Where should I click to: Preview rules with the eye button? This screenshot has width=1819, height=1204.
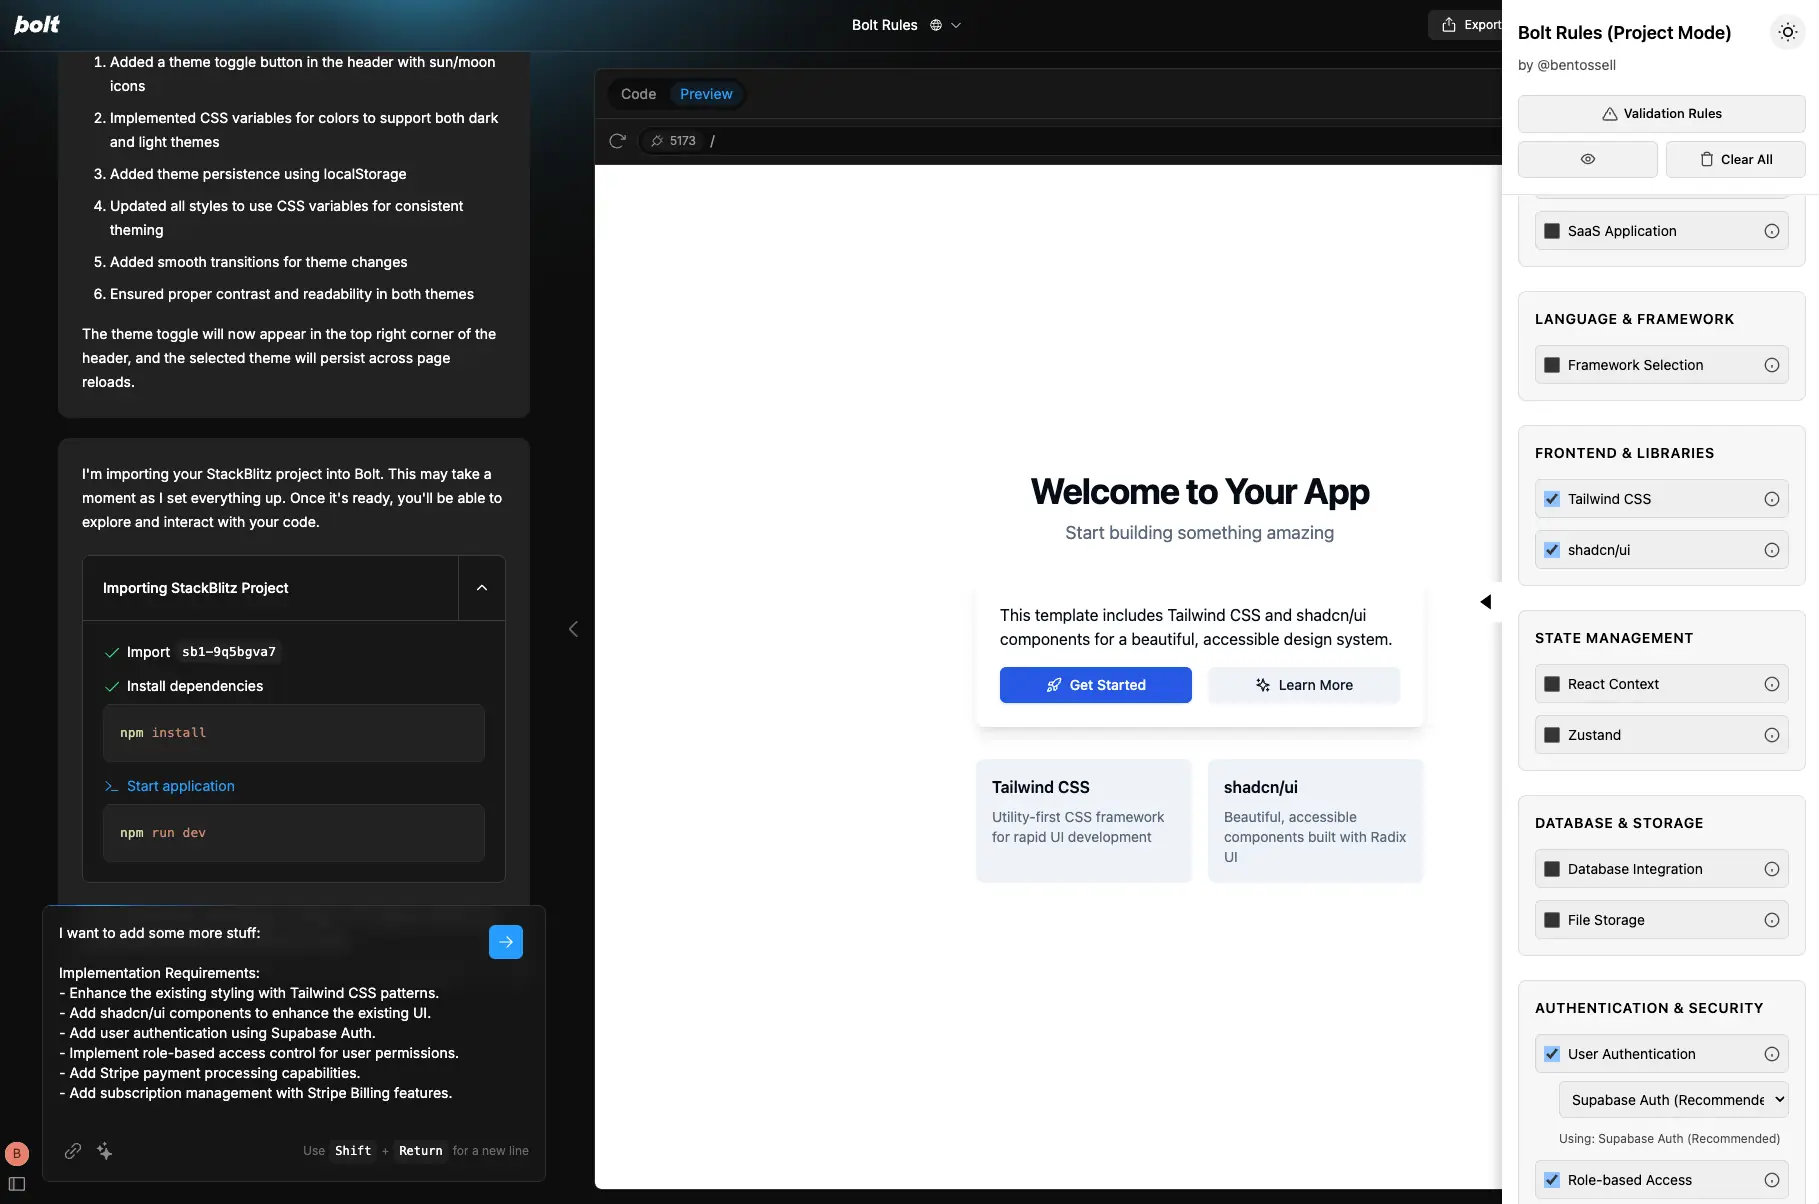(x=1588, y=159)
